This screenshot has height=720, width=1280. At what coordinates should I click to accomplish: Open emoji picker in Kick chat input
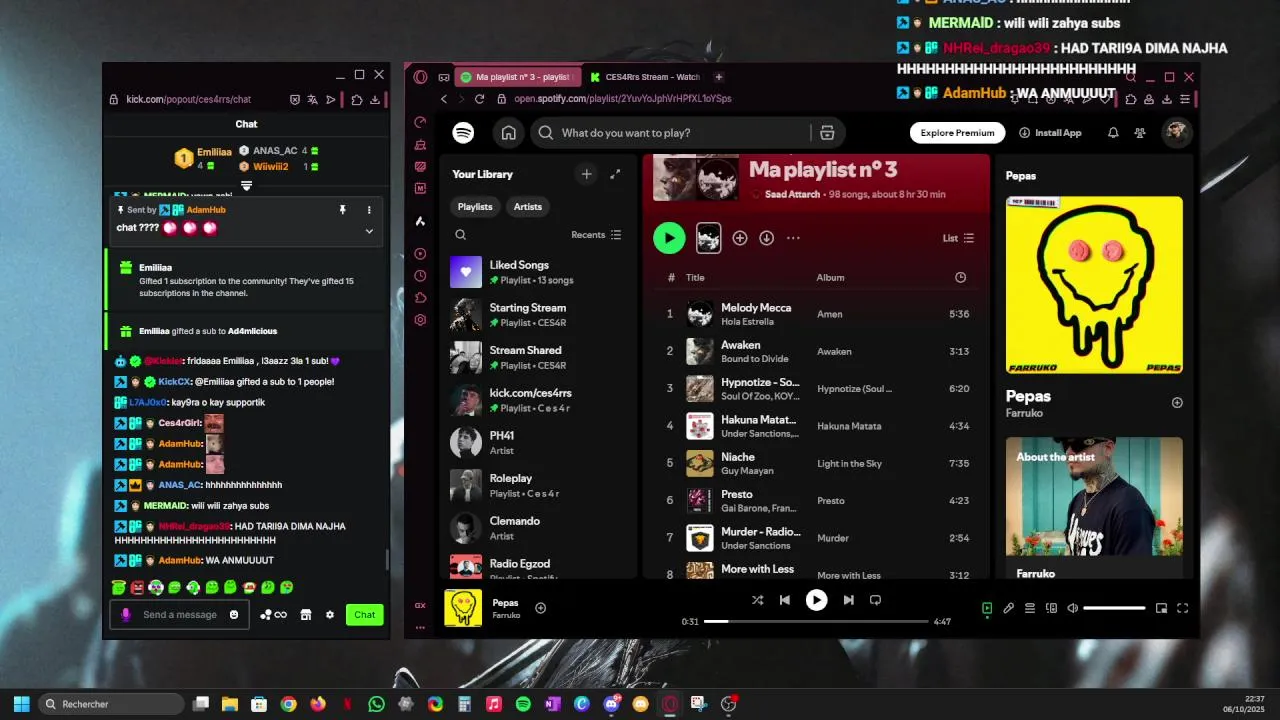coord(234,615)
